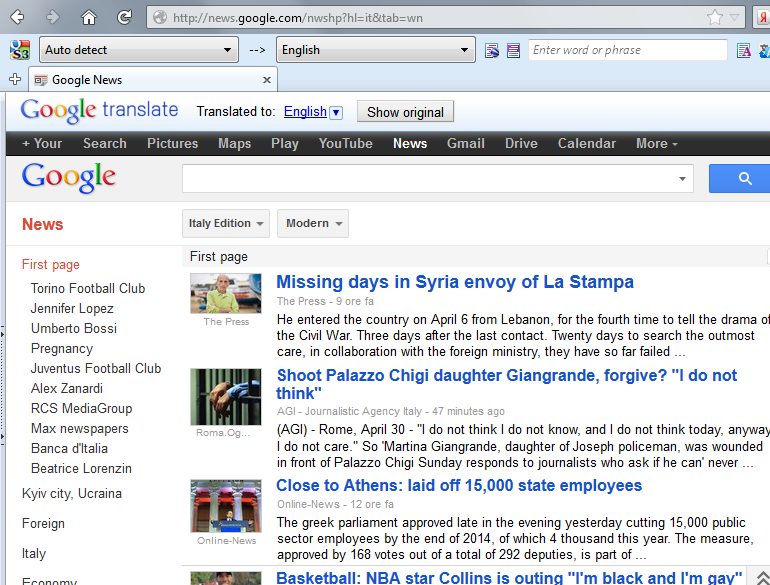This screenshot has width=770, height=585.
Task: Open Foreign section in sidebar
Action: [43, 524]
